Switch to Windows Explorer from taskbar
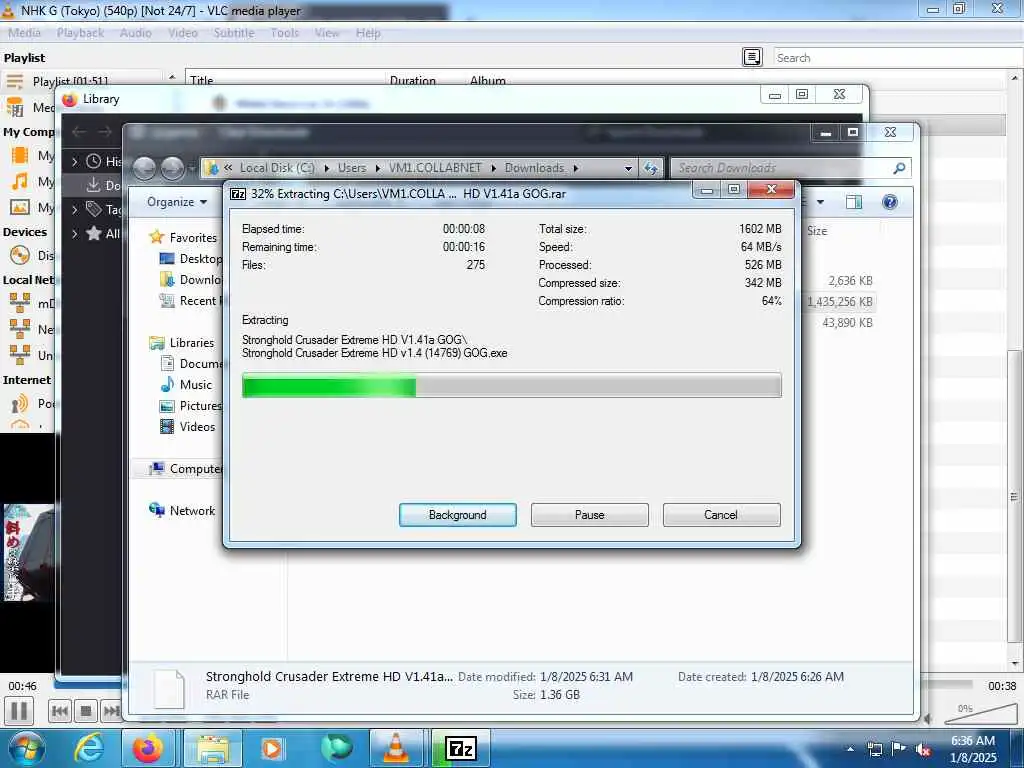1024x768 pixels. tap(212, 748)
